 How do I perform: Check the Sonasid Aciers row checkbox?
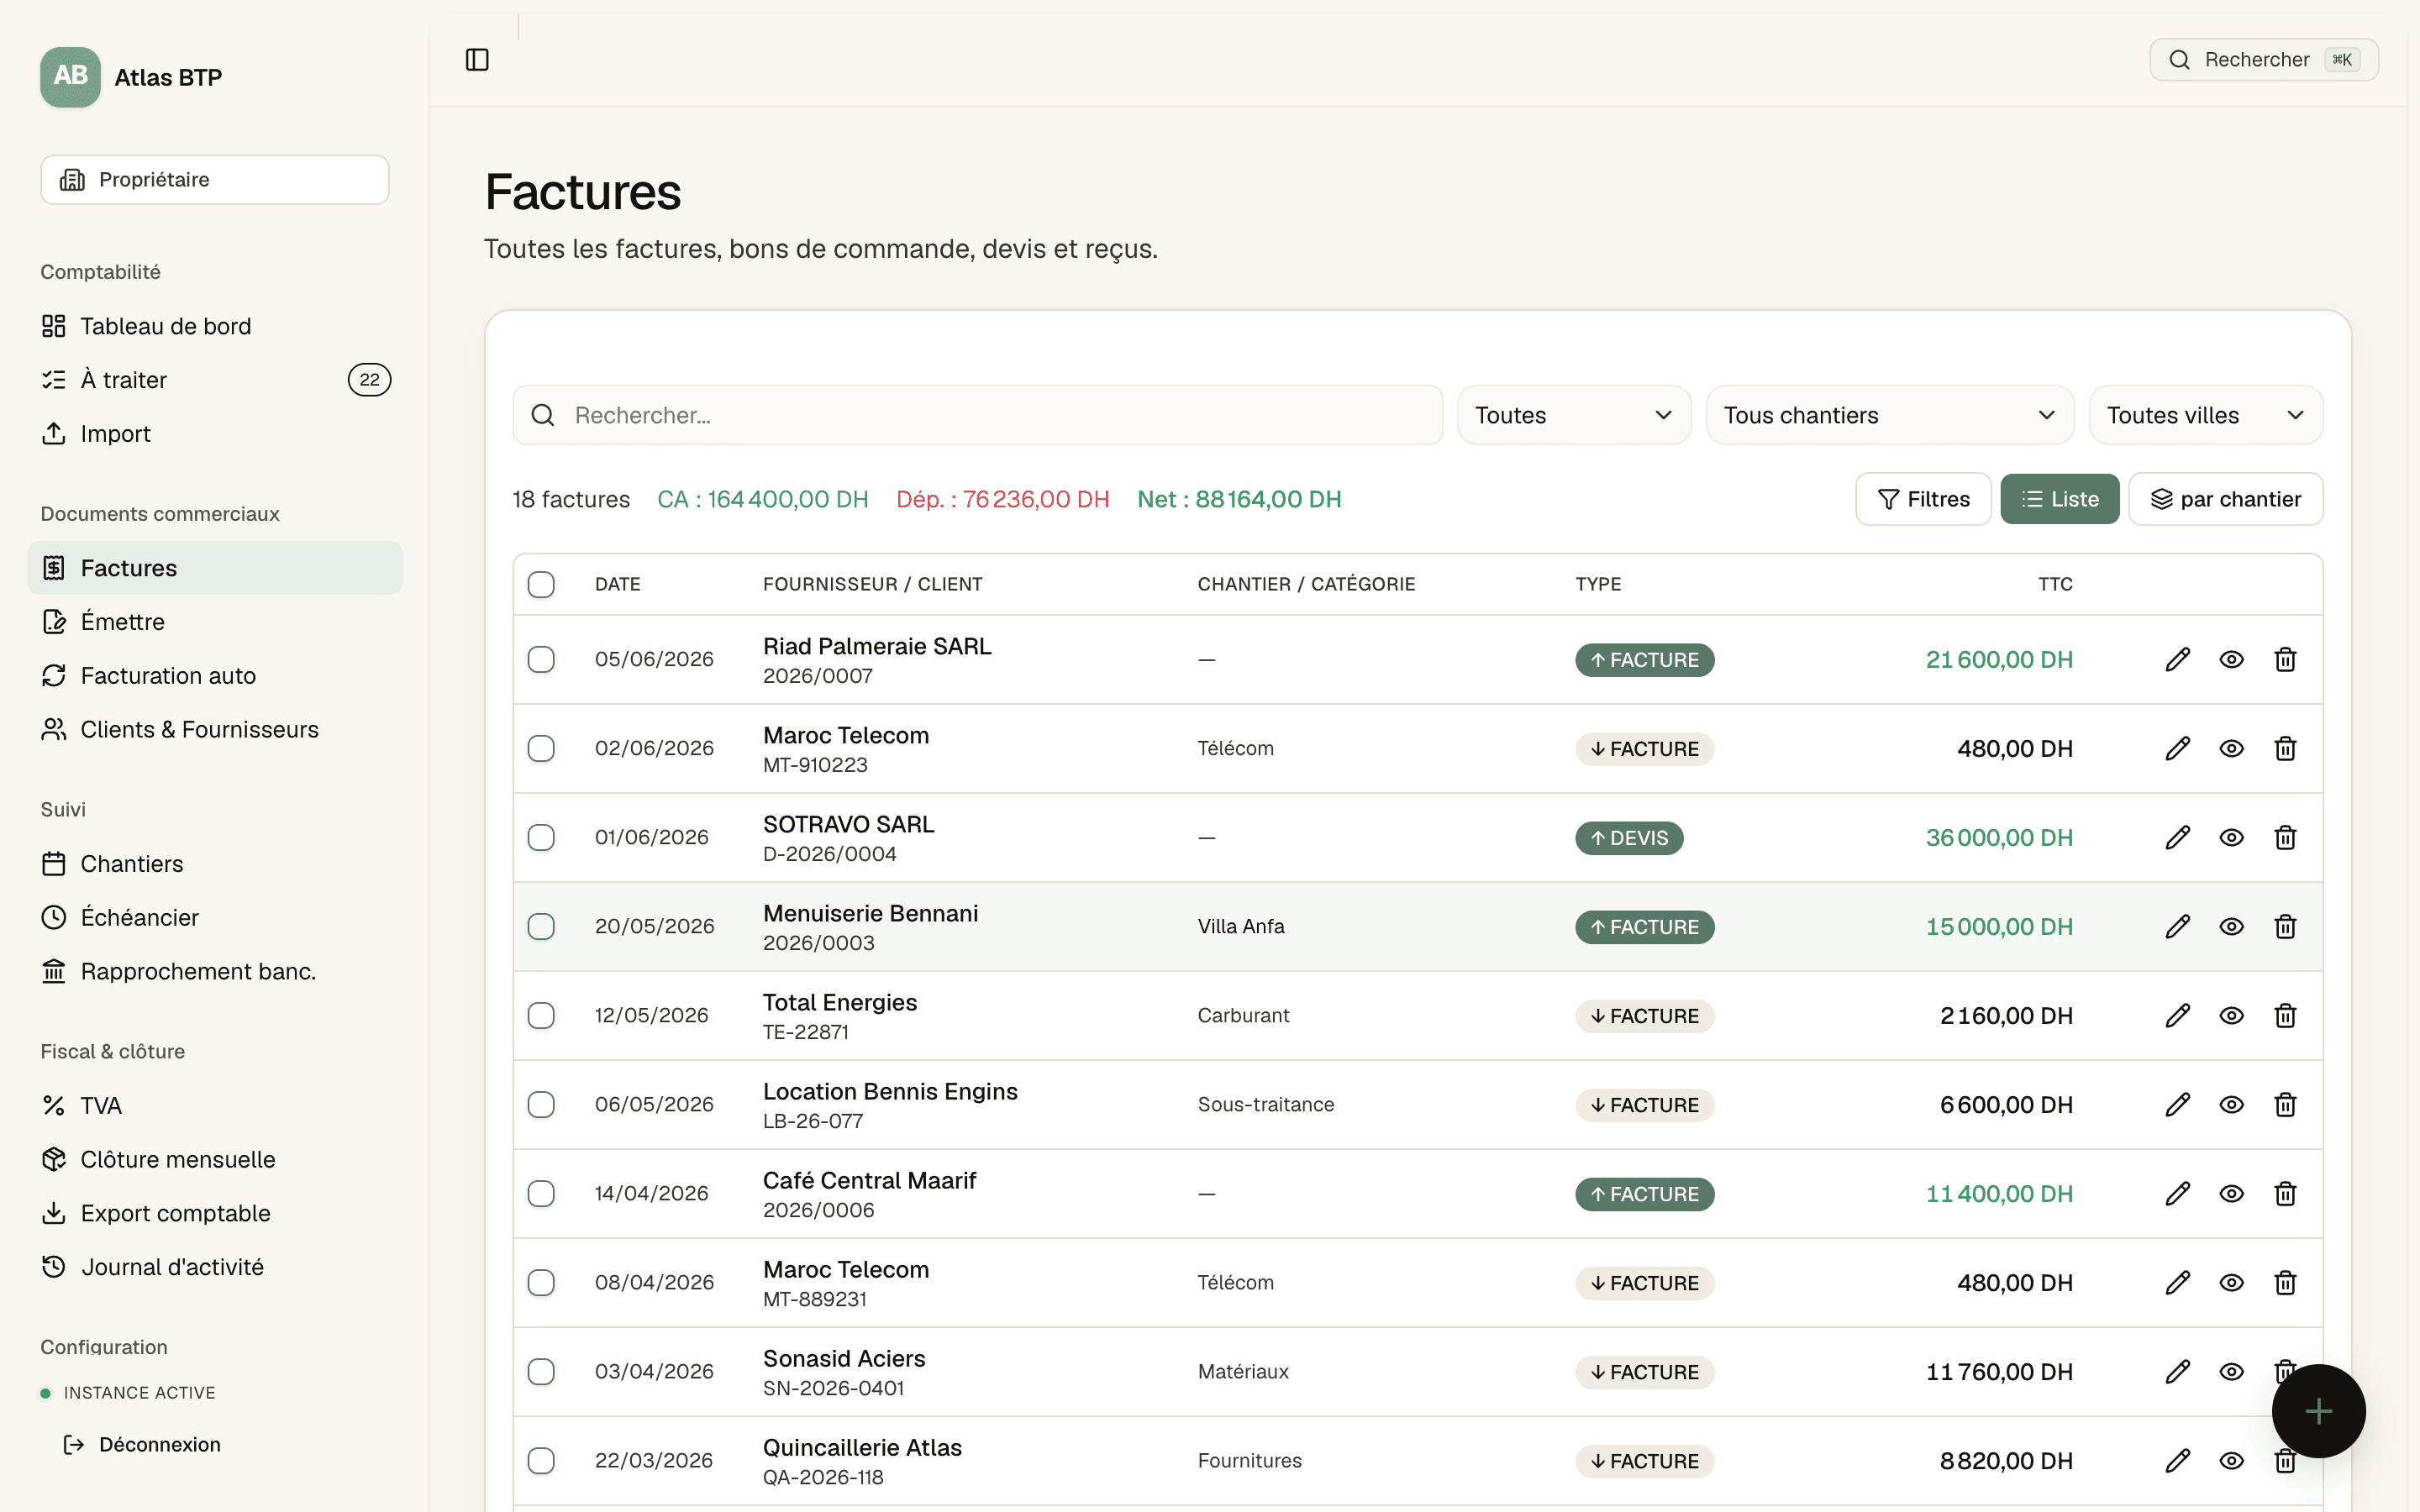(x=541, y=1371)
